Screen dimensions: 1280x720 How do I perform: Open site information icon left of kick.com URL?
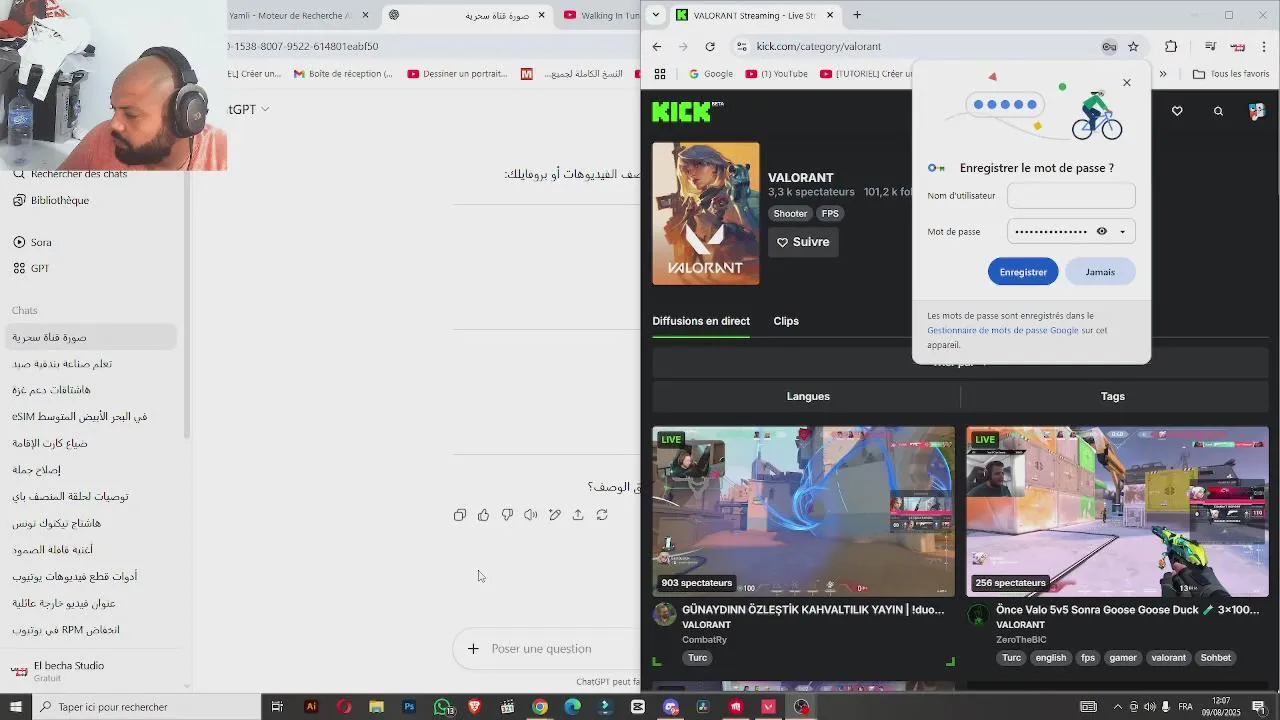point(741,46)
